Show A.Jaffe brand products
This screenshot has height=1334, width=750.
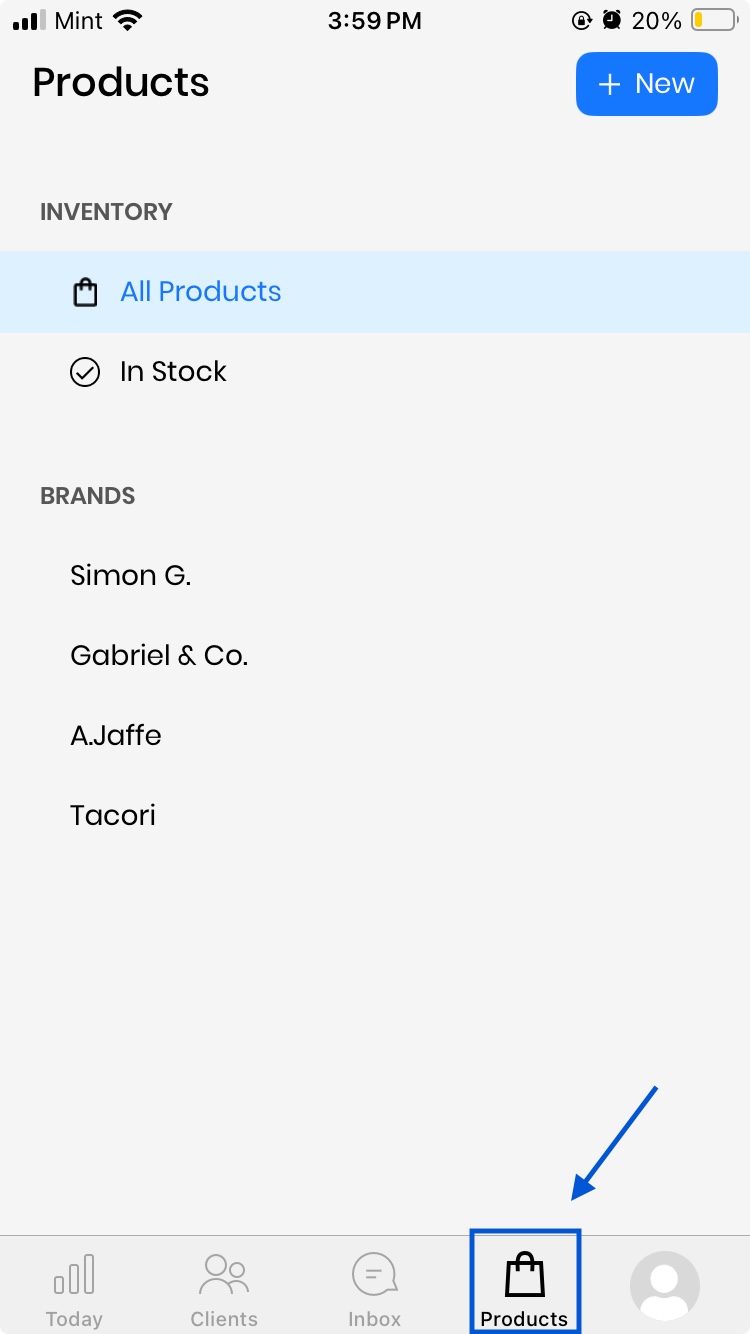click(x=116, y=736)
